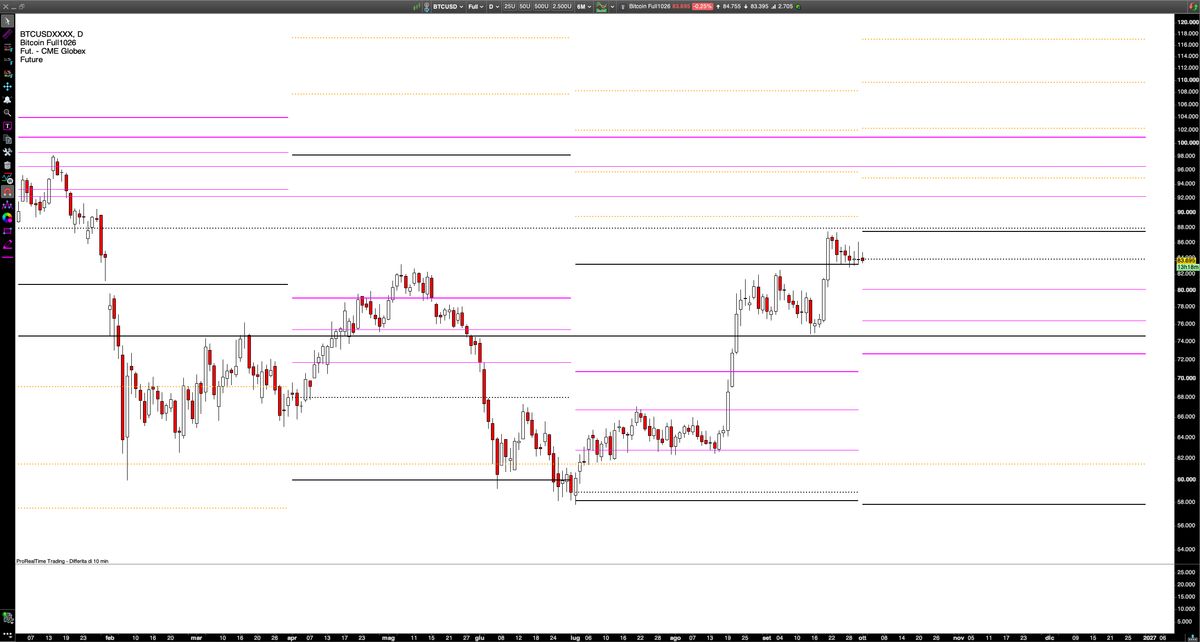Screen dimensions: 1200x642
Task: Click the -0.25% change badge
Action: 702,6
